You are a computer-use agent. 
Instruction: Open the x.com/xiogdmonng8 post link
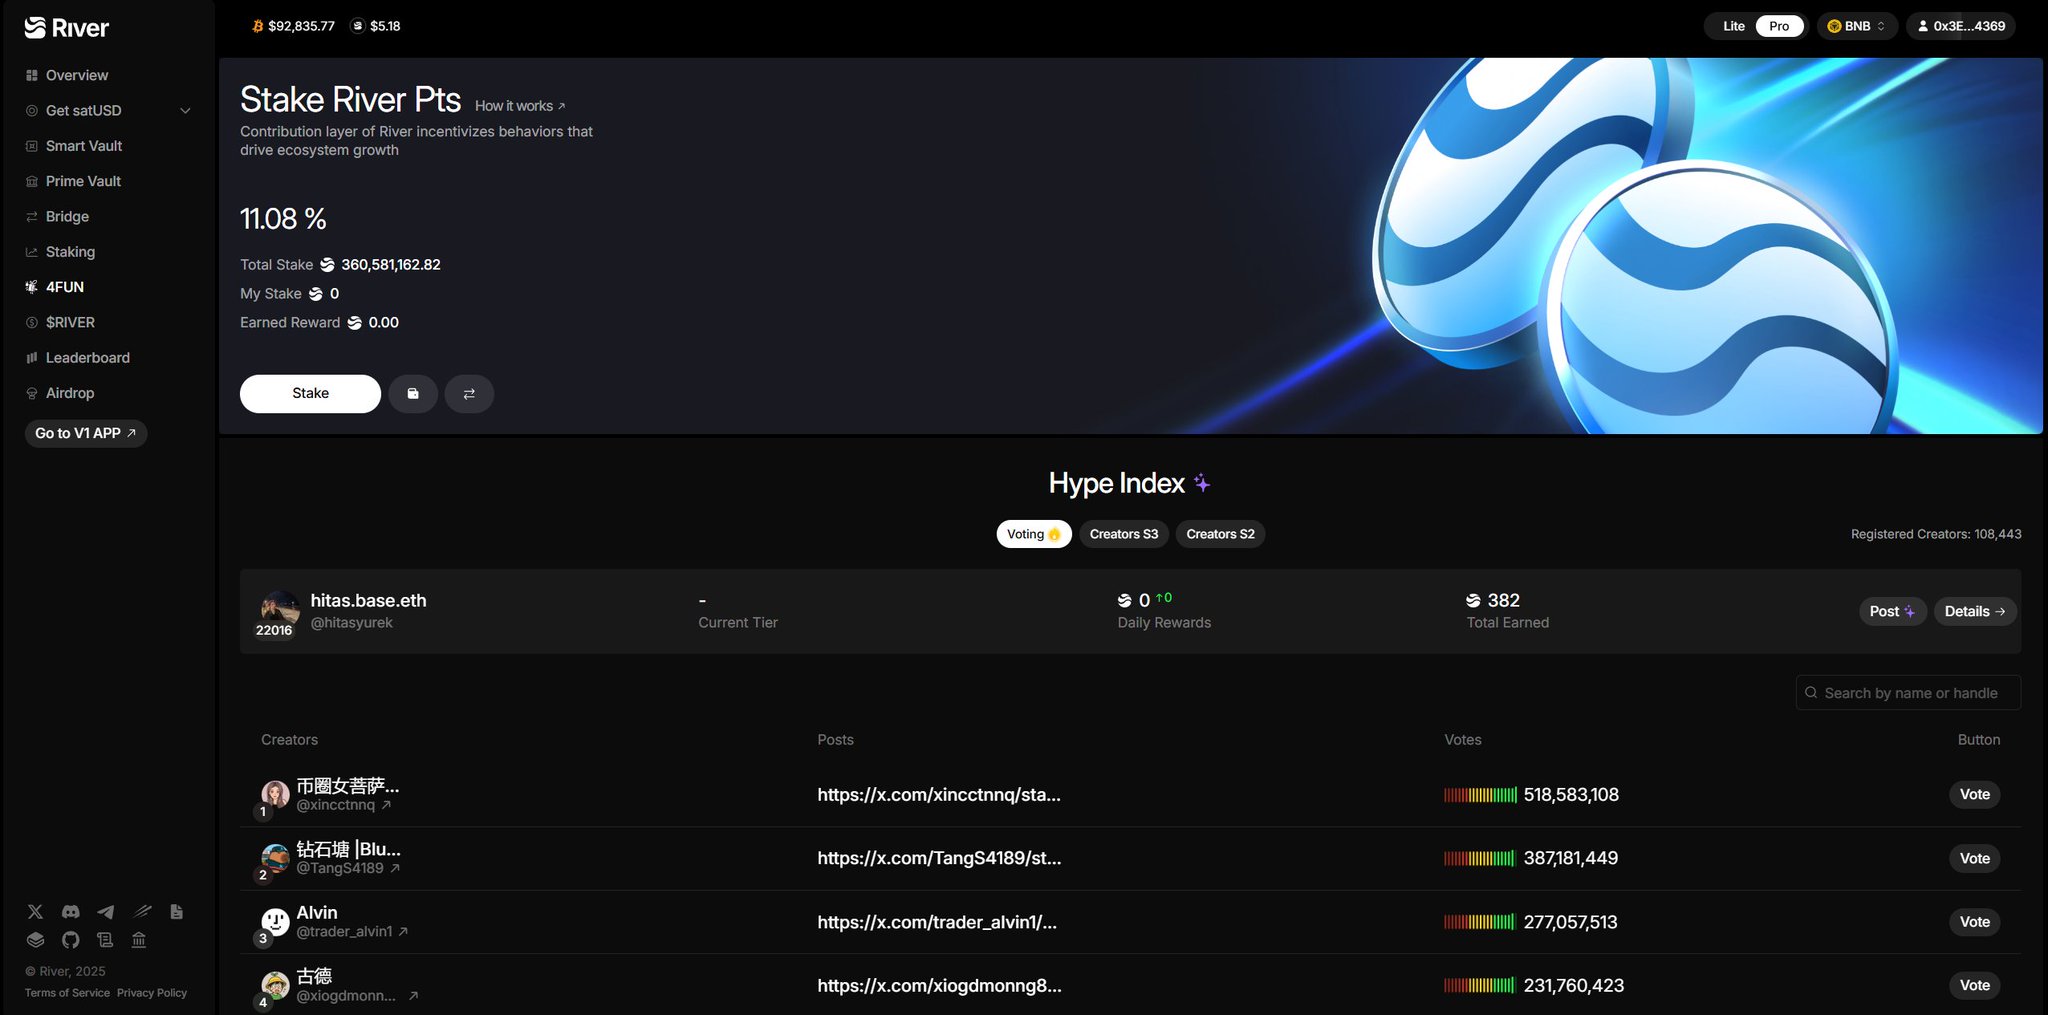point(939,986)
